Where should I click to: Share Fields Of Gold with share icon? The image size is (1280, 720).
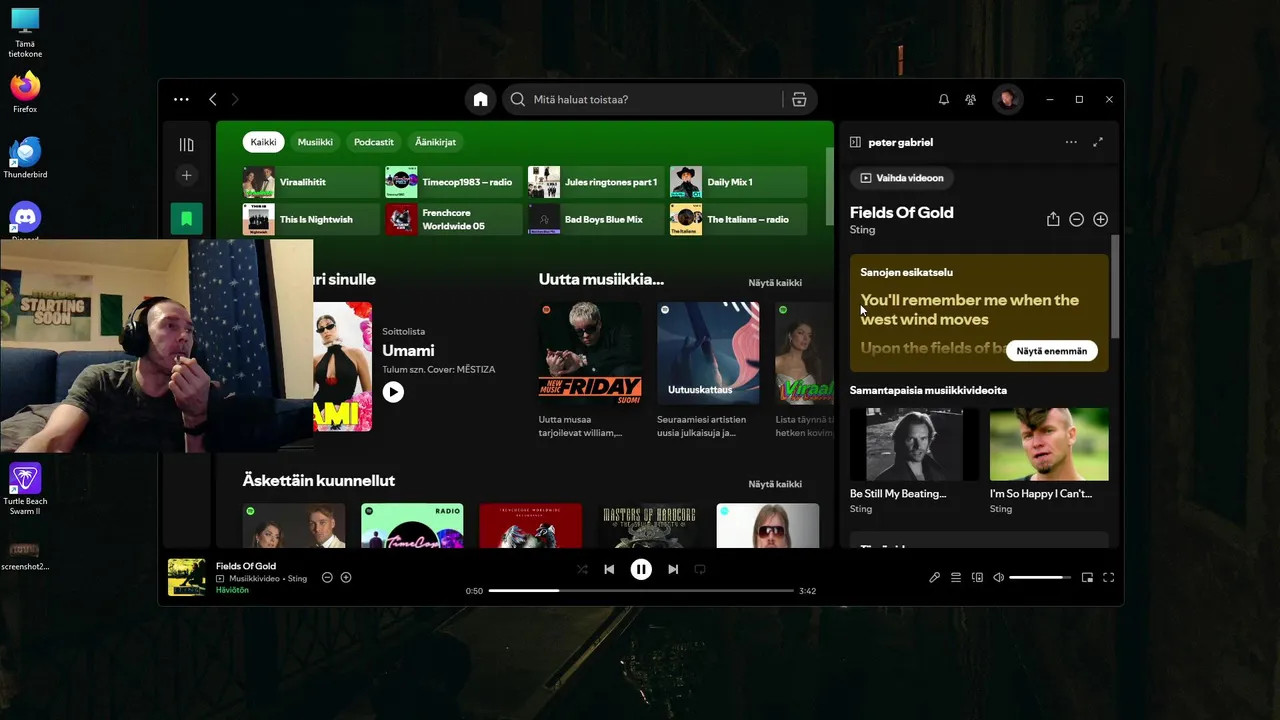click(x=1053, y=219)
